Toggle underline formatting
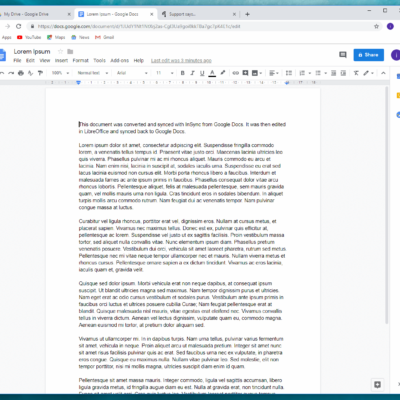Screen dimensions: 400x400 (202, 73)
